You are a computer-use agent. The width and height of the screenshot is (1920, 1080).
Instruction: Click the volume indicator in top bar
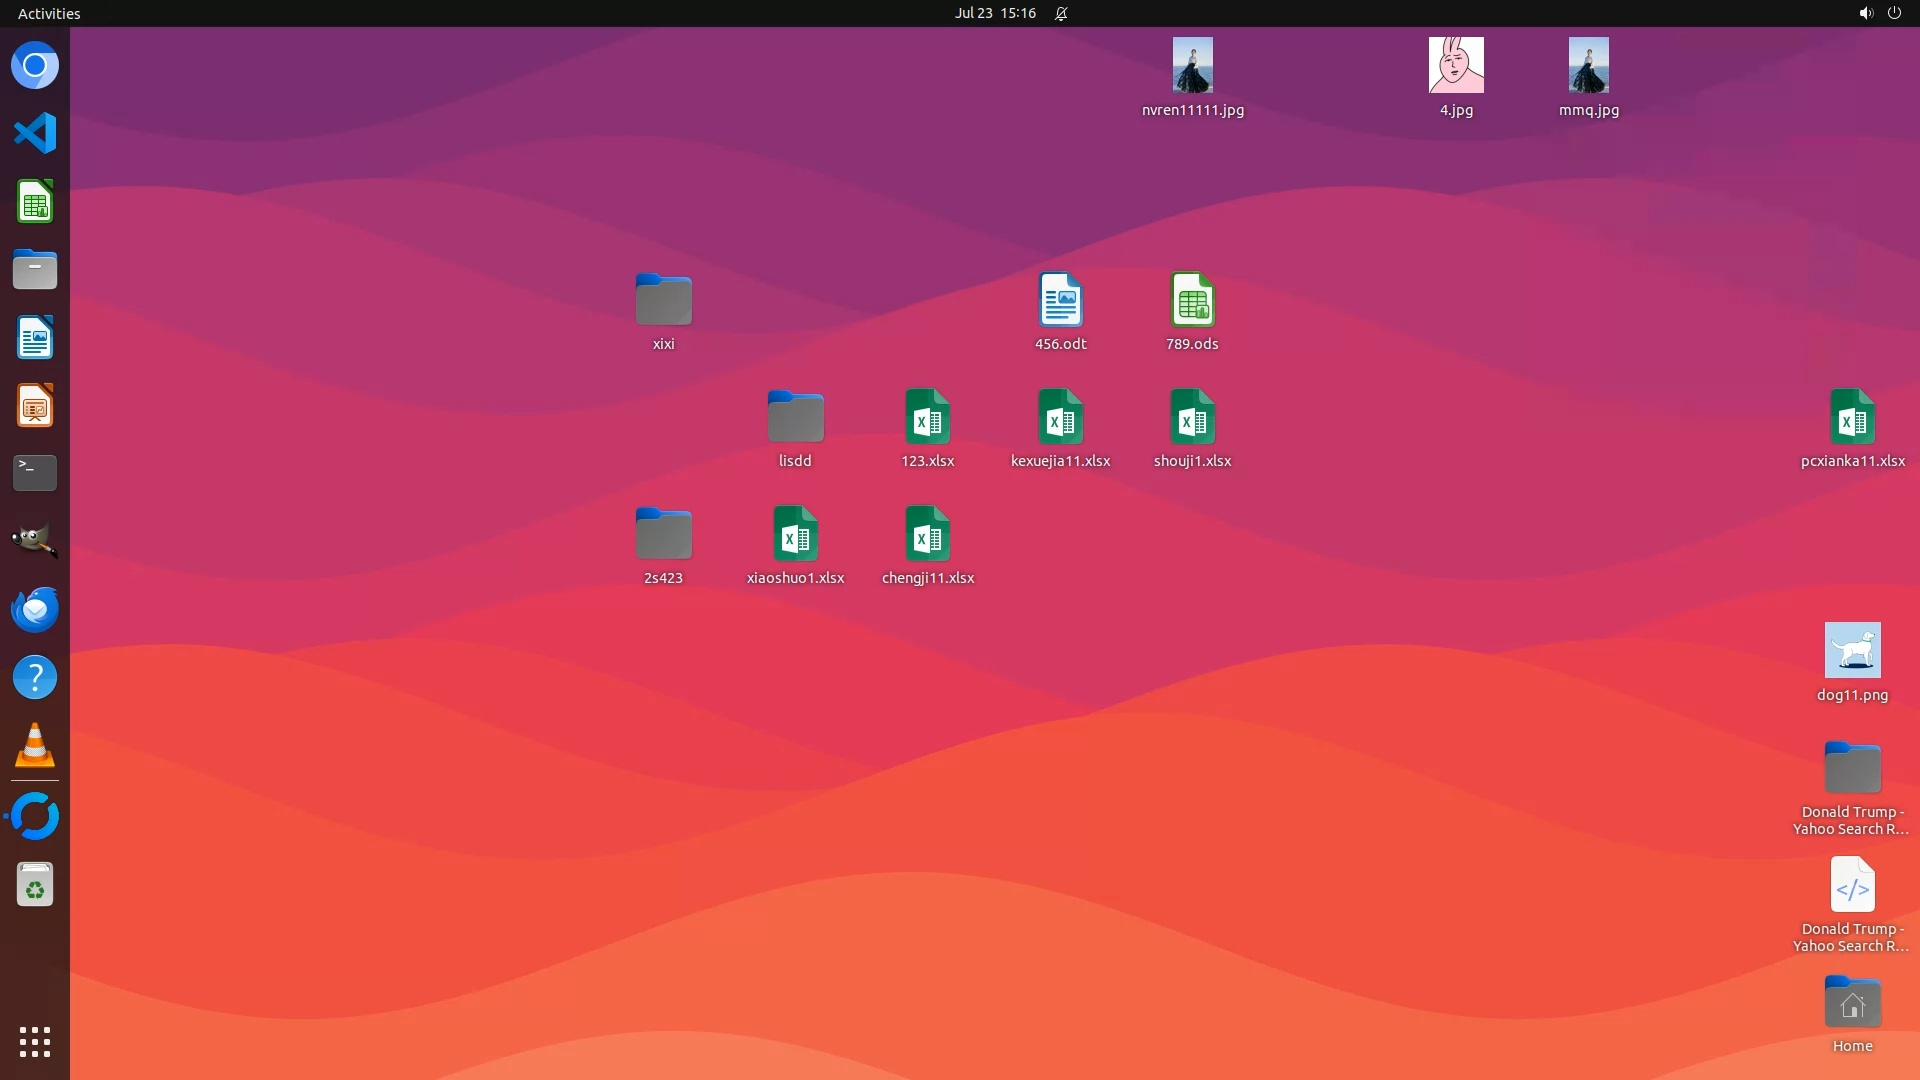coord(1865,13)
